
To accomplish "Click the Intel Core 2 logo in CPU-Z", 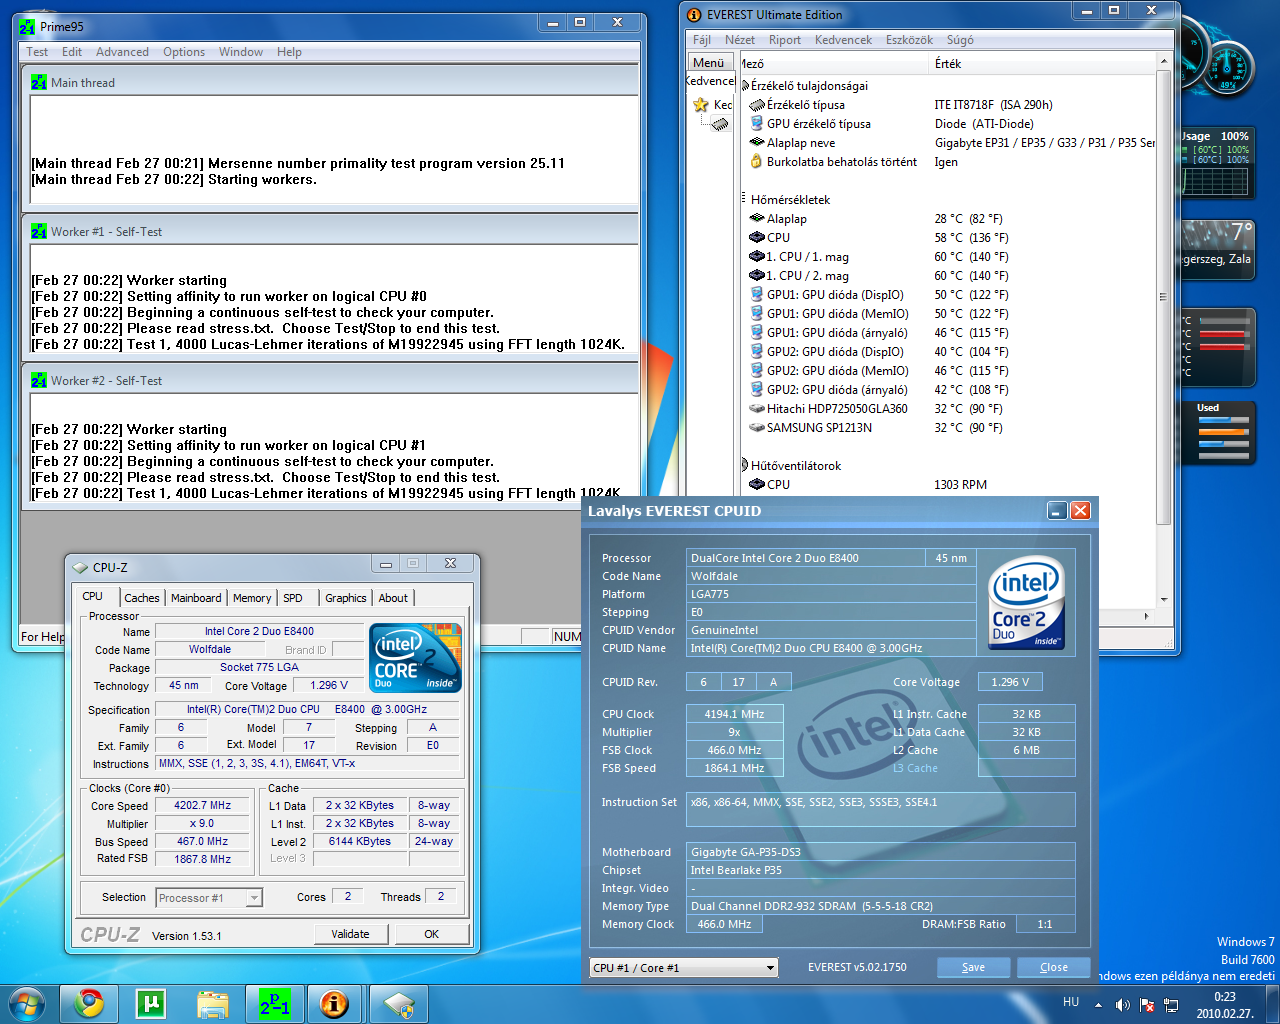I will 415,657.
